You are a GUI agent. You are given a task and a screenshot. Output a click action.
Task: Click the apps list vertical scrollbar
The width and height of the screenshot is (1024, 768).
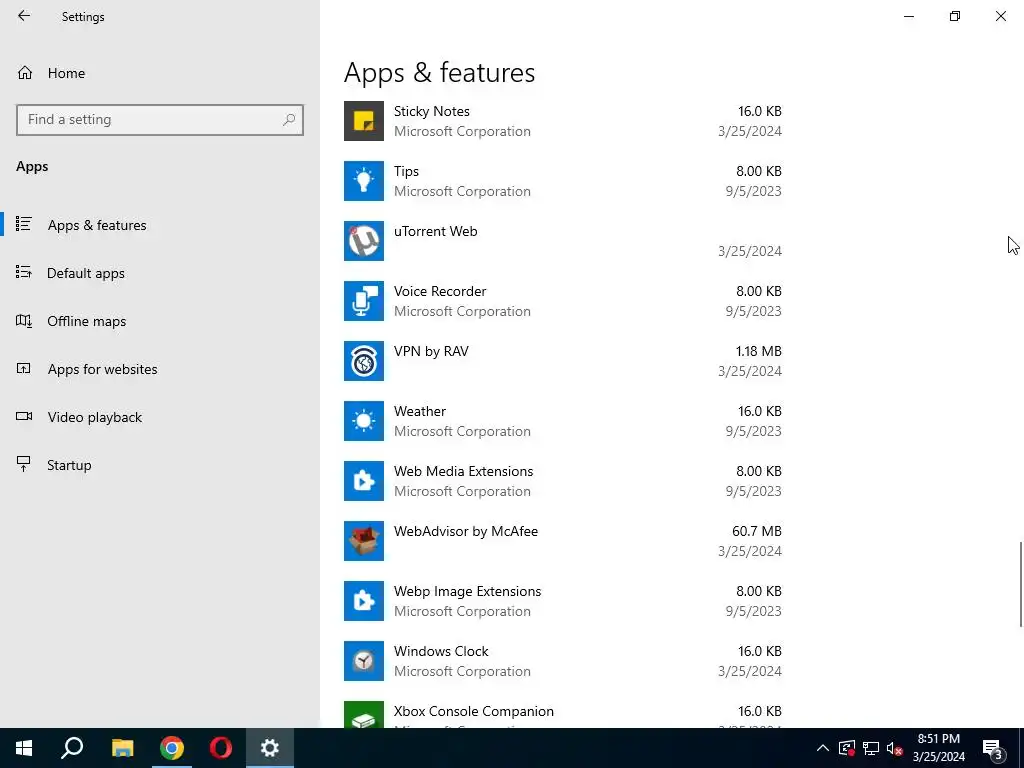pyautogui.click(x=1021, y=584)
